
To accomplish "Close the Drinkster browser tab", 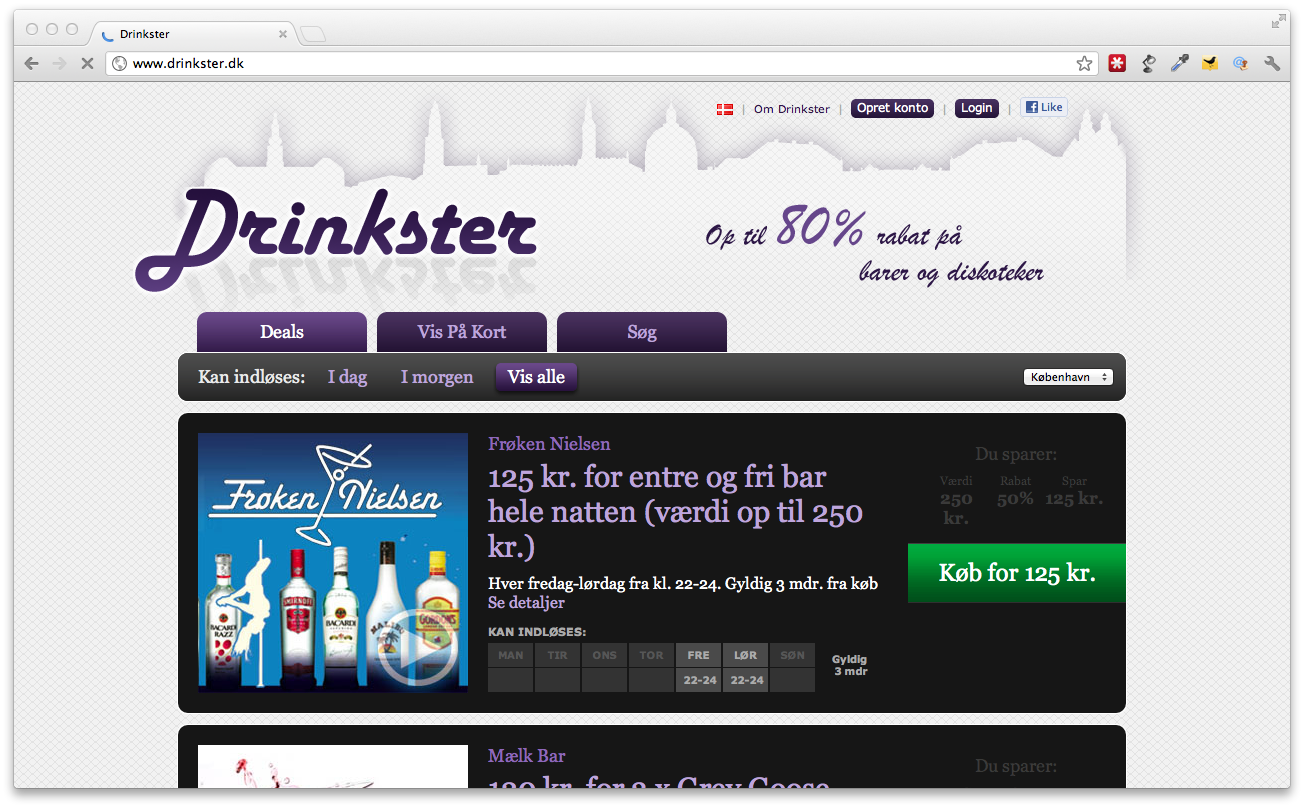I will pyautogui.click(x=283, y=34).
